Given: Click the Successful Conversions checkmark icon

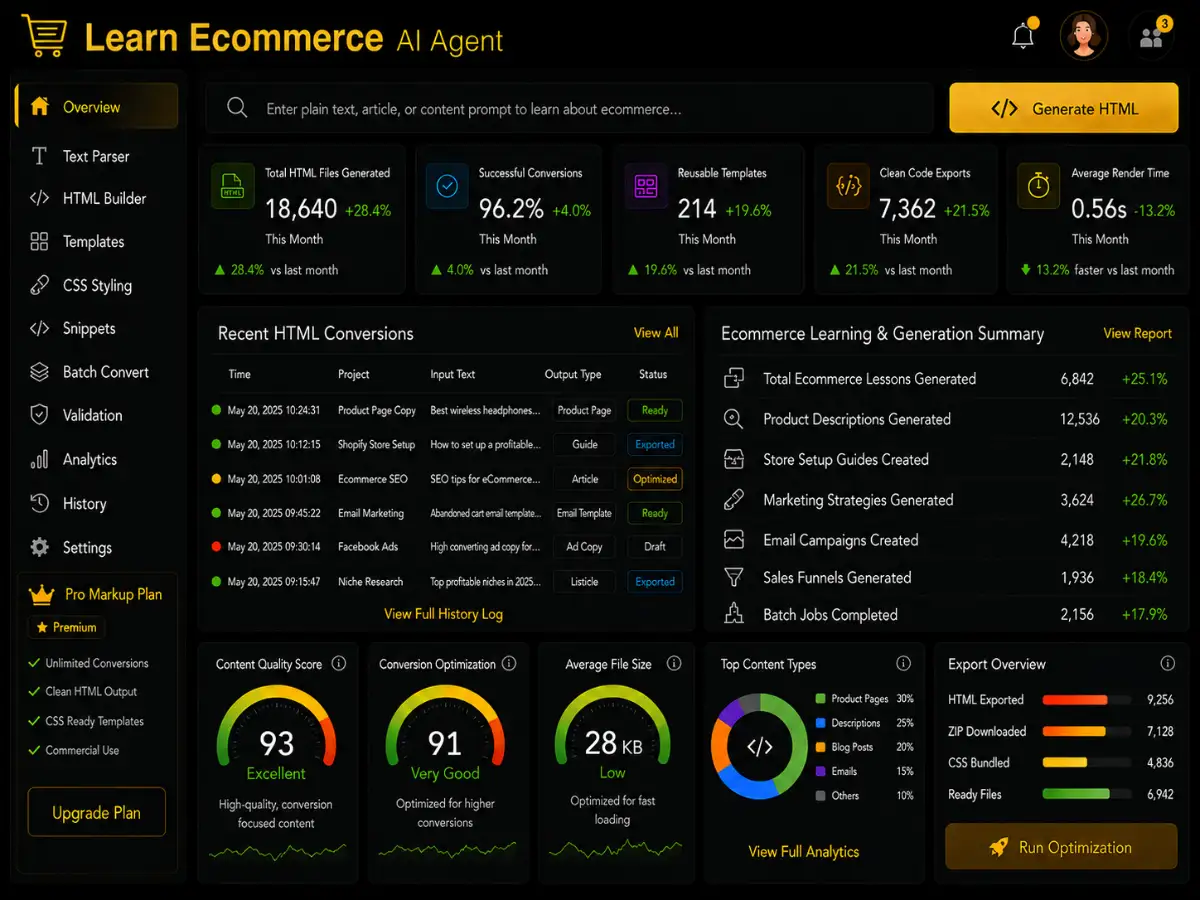Looking at the screenshot, I should [x=446, y=187].
